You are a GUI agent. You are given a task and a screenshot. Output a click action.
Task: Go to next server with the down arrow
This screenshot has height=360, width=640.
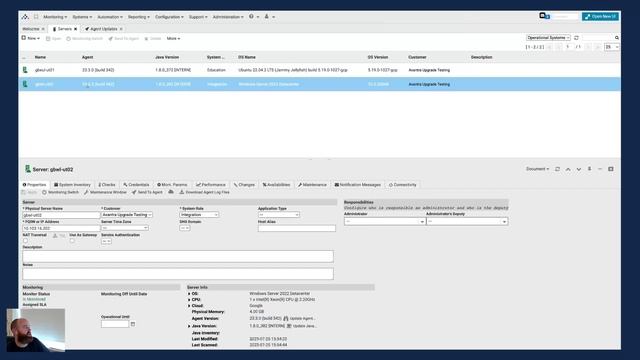click(x=578, y=169)
